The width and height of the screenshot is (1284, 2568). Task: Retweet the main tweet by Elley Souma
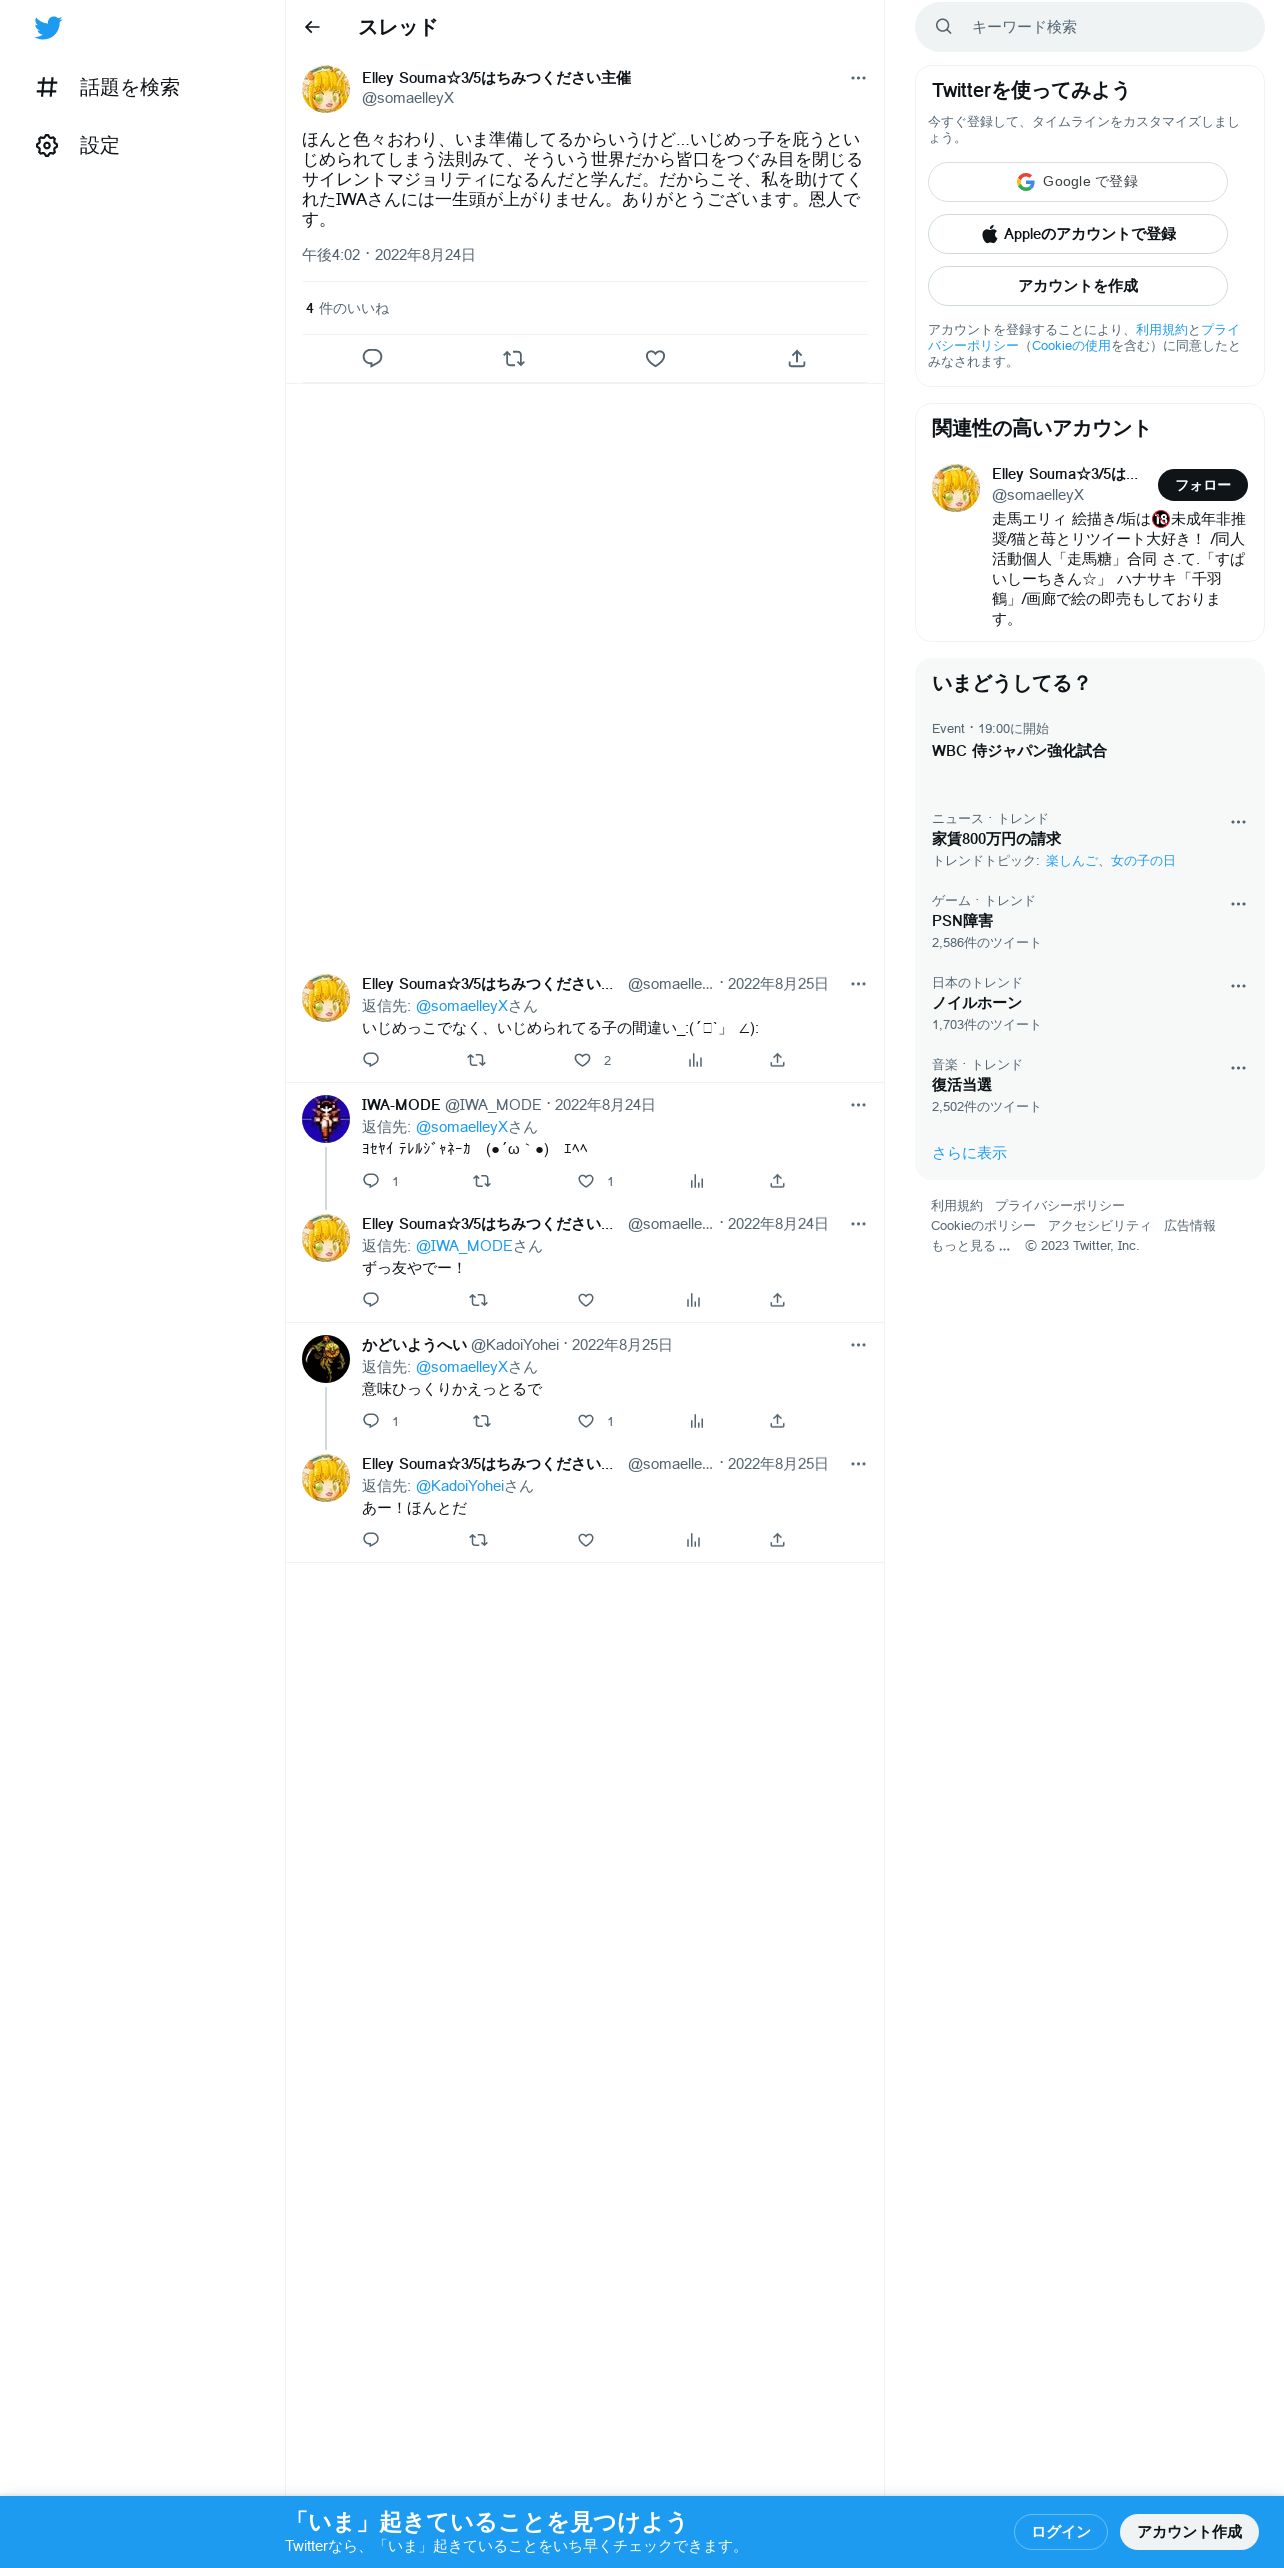click(x=514, y=358)
